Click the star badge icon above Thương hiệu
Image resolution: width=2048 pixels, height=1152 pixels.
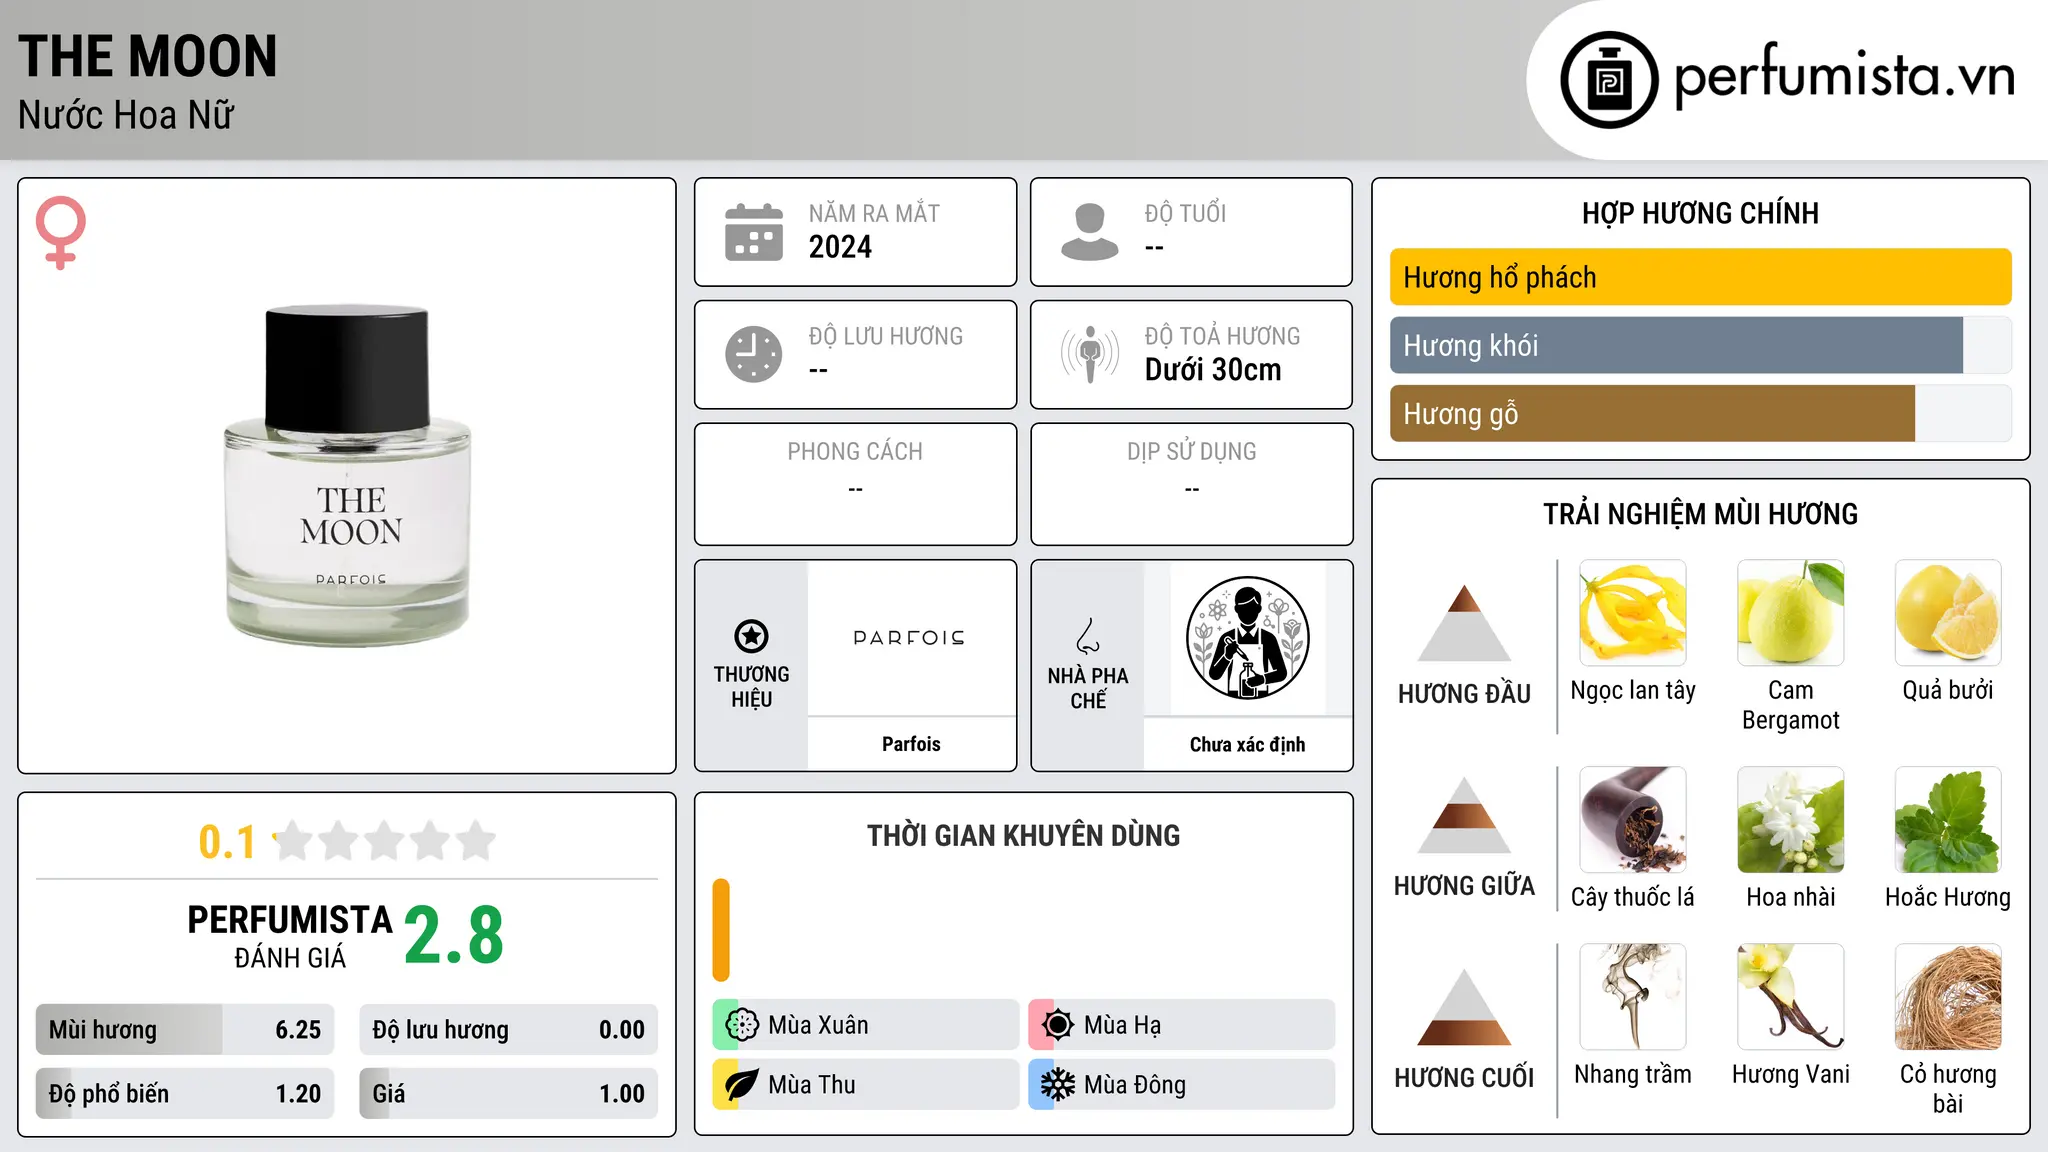tap(751, 636)
